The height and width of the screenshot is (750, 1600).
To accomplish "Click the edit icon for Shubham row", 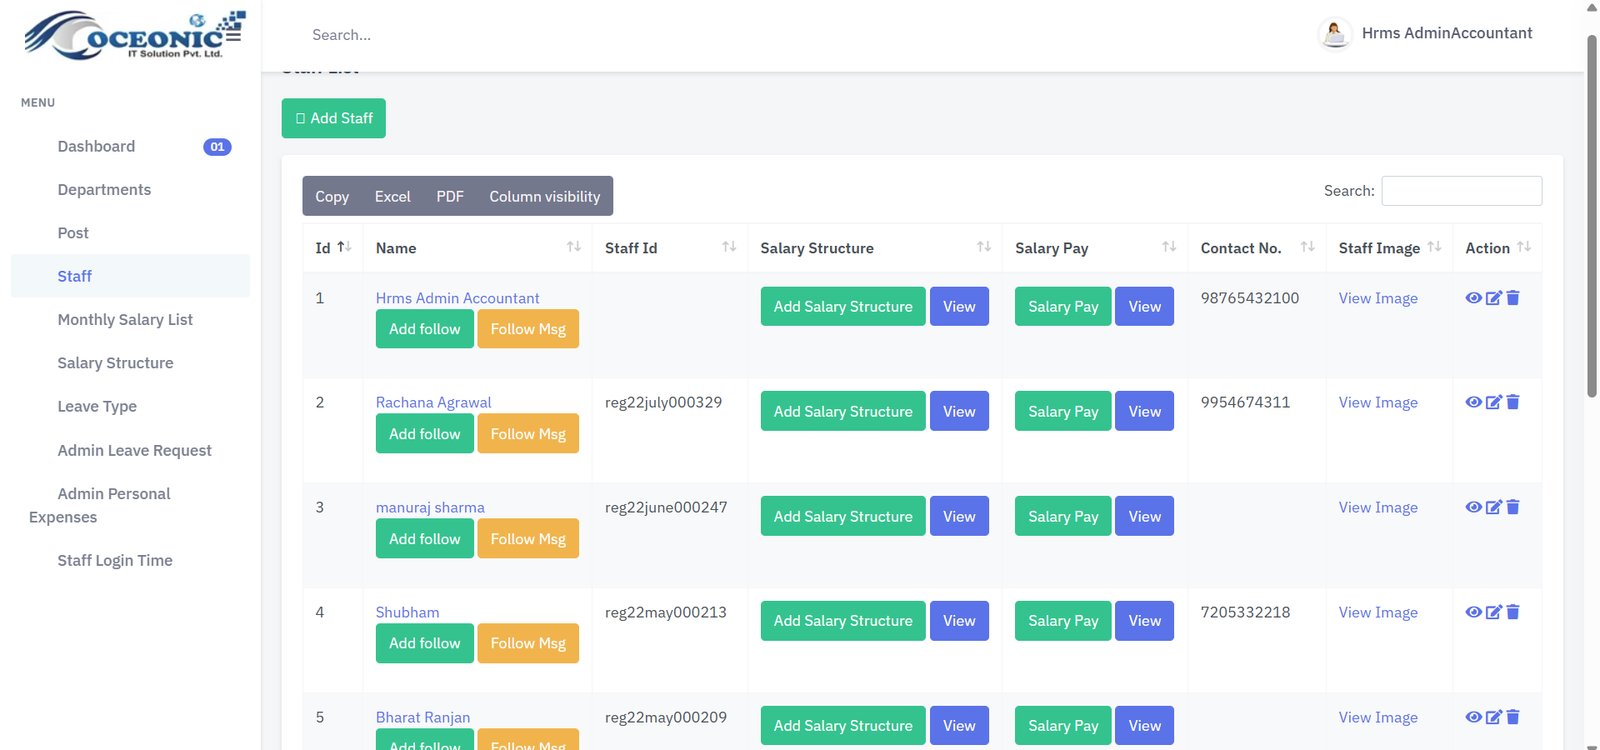I will (x=1493, y=612).
